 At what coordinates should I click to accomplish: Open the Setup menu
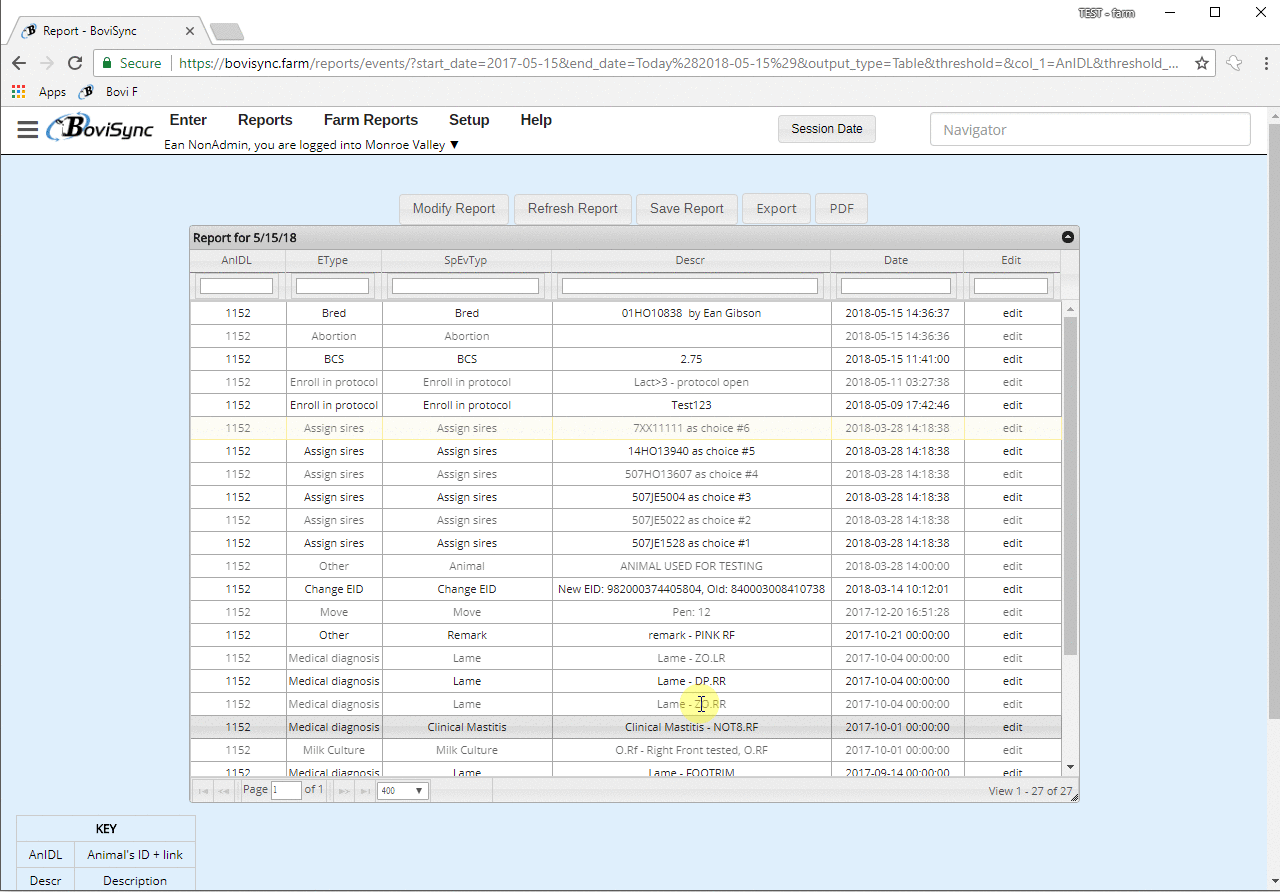[469, 120]
